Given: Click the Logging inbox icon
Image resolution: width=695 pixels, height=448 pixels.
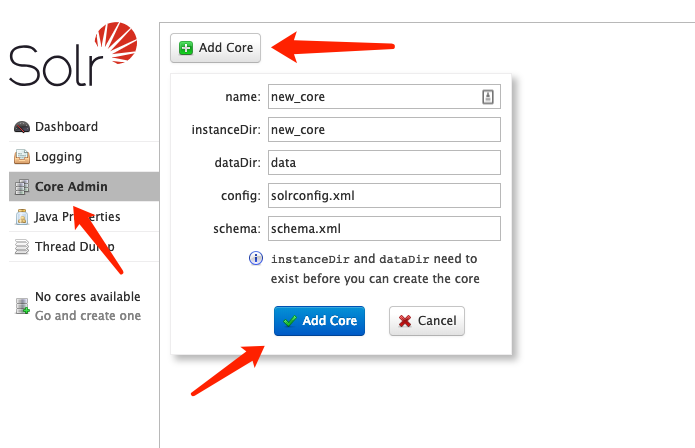Looking at the screenshot, I should 22,157.
